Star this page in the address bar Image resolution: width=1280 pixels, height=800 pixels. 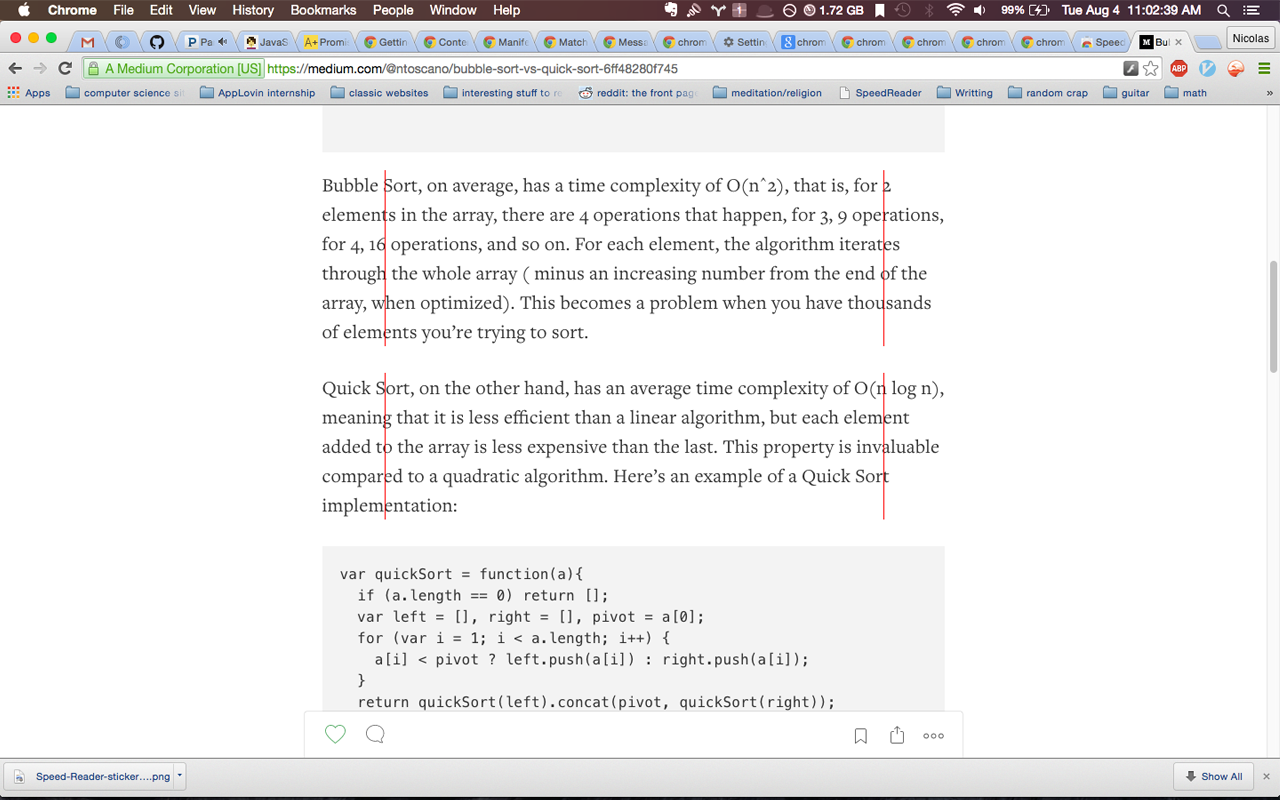pos(1151,68)
